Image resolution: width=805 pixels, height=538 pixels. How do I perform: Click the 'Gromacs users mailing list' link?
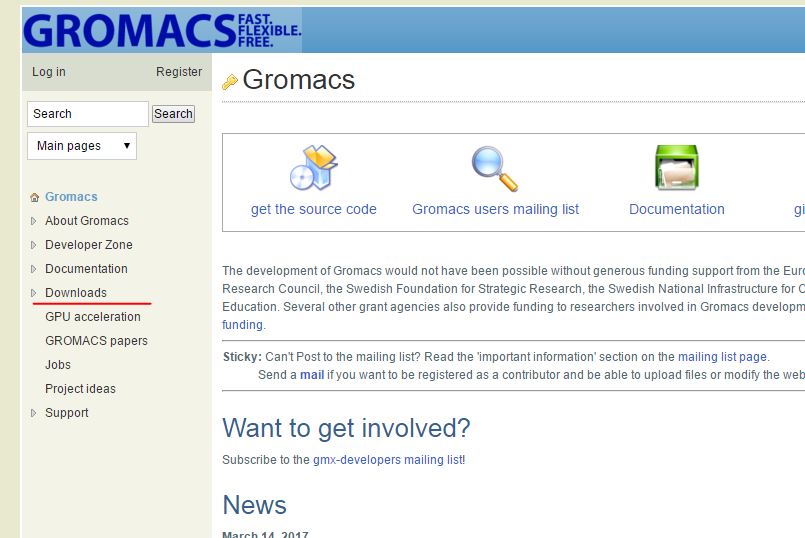pyautogui.click(x=495, y=209)
